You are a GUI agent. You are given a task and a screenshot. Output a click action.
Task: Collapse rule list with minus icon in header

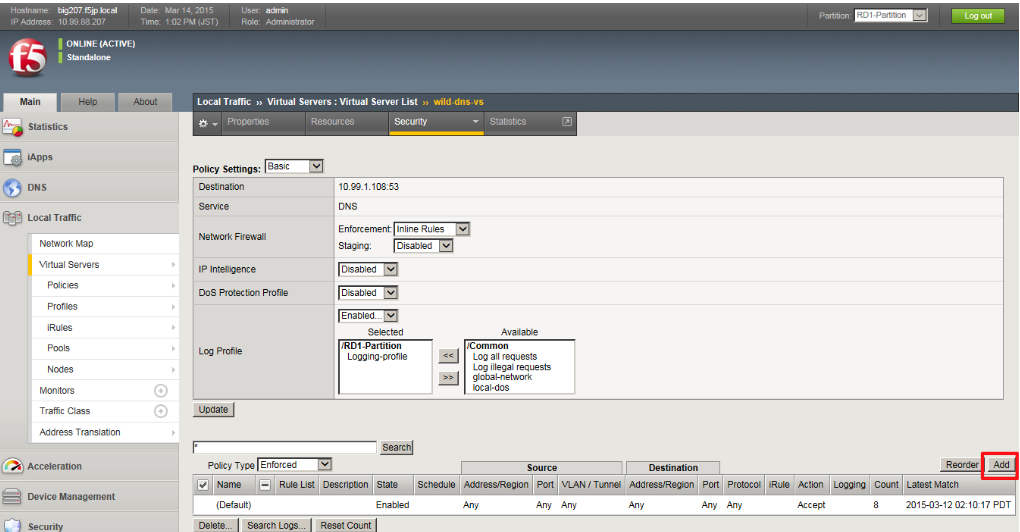[x=265, y=485]
